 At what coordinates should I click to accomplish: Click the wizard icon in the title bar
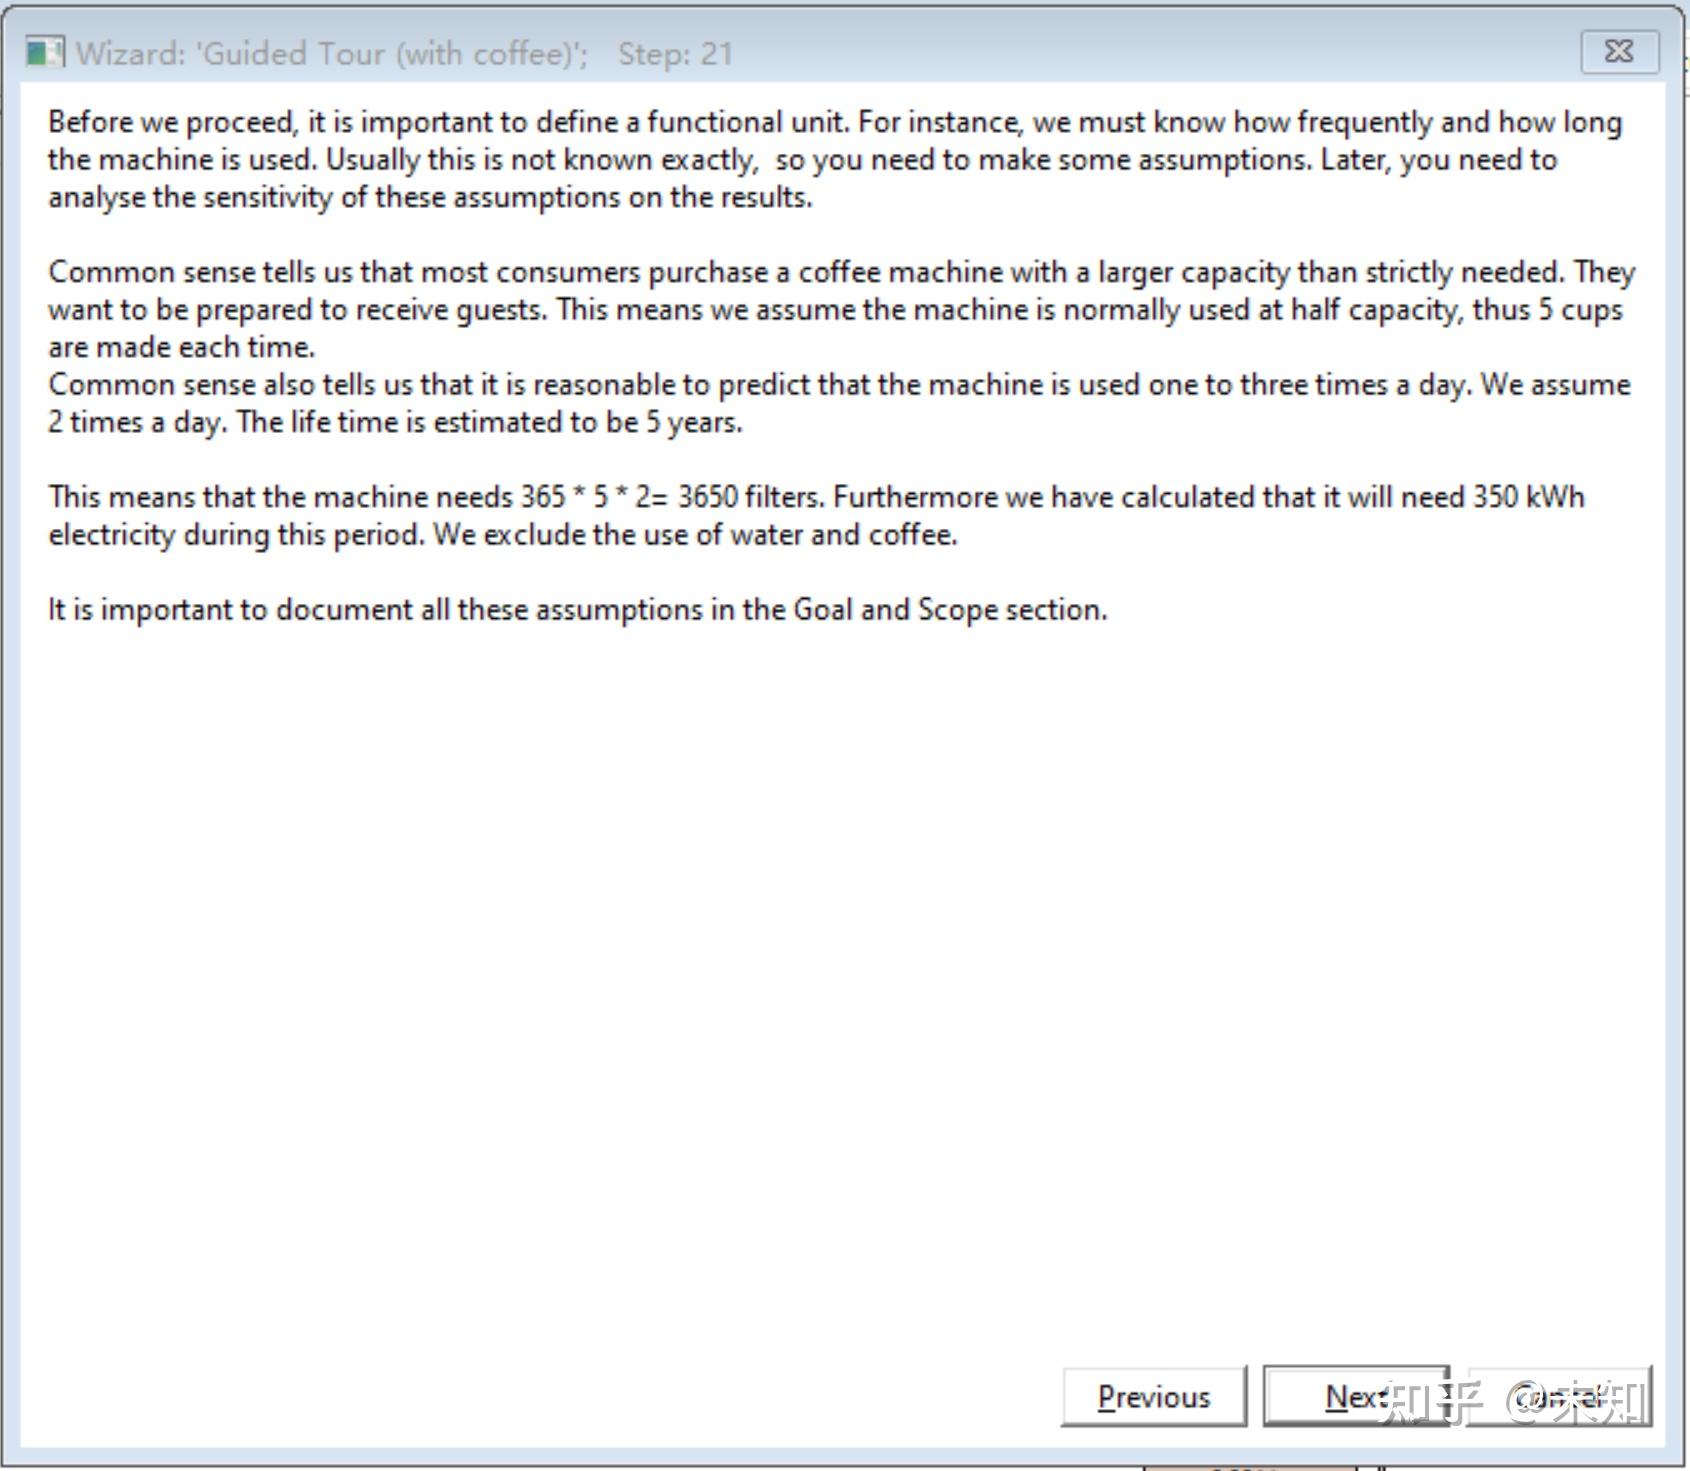(x=44, y=52)
